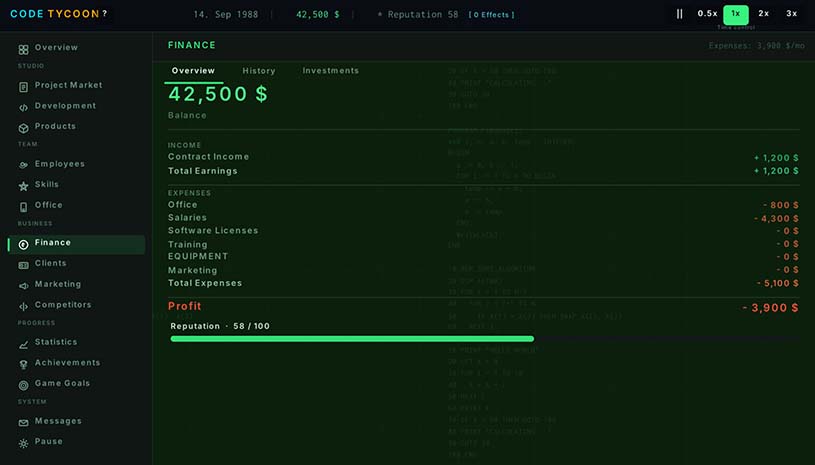Select the 1x speed button

736,14
